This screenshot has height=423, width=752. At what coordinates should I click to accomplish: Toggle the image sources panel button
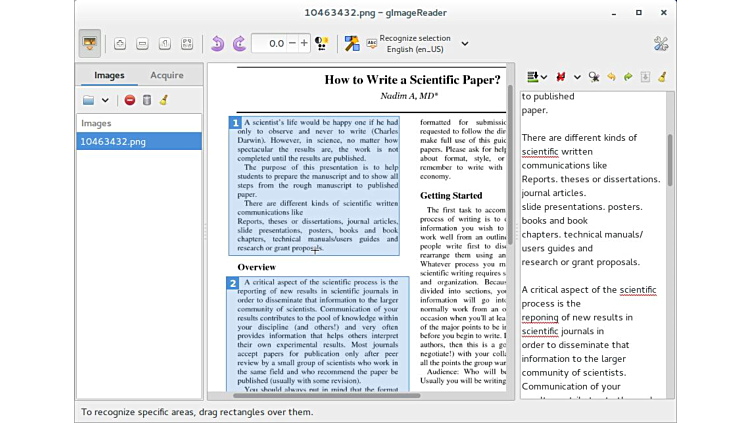pos(90,43)
